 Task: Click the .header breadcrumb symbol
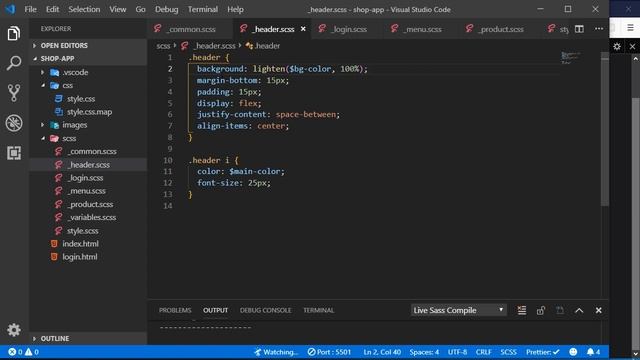tap(263, 46)
